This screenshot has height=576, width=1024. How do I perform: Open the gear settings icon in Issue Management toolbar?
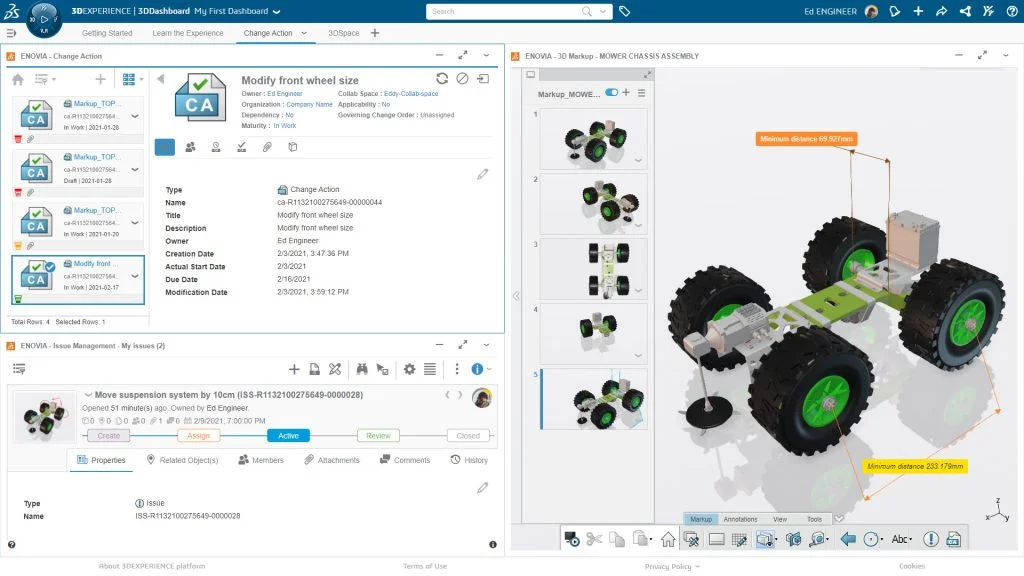[409, 369]
